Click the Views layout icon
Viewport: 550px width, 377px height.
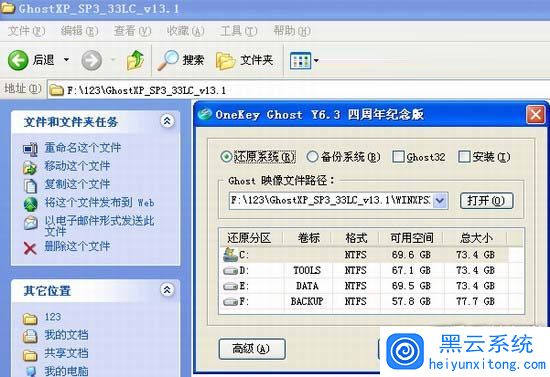click(x=300, y=60)
